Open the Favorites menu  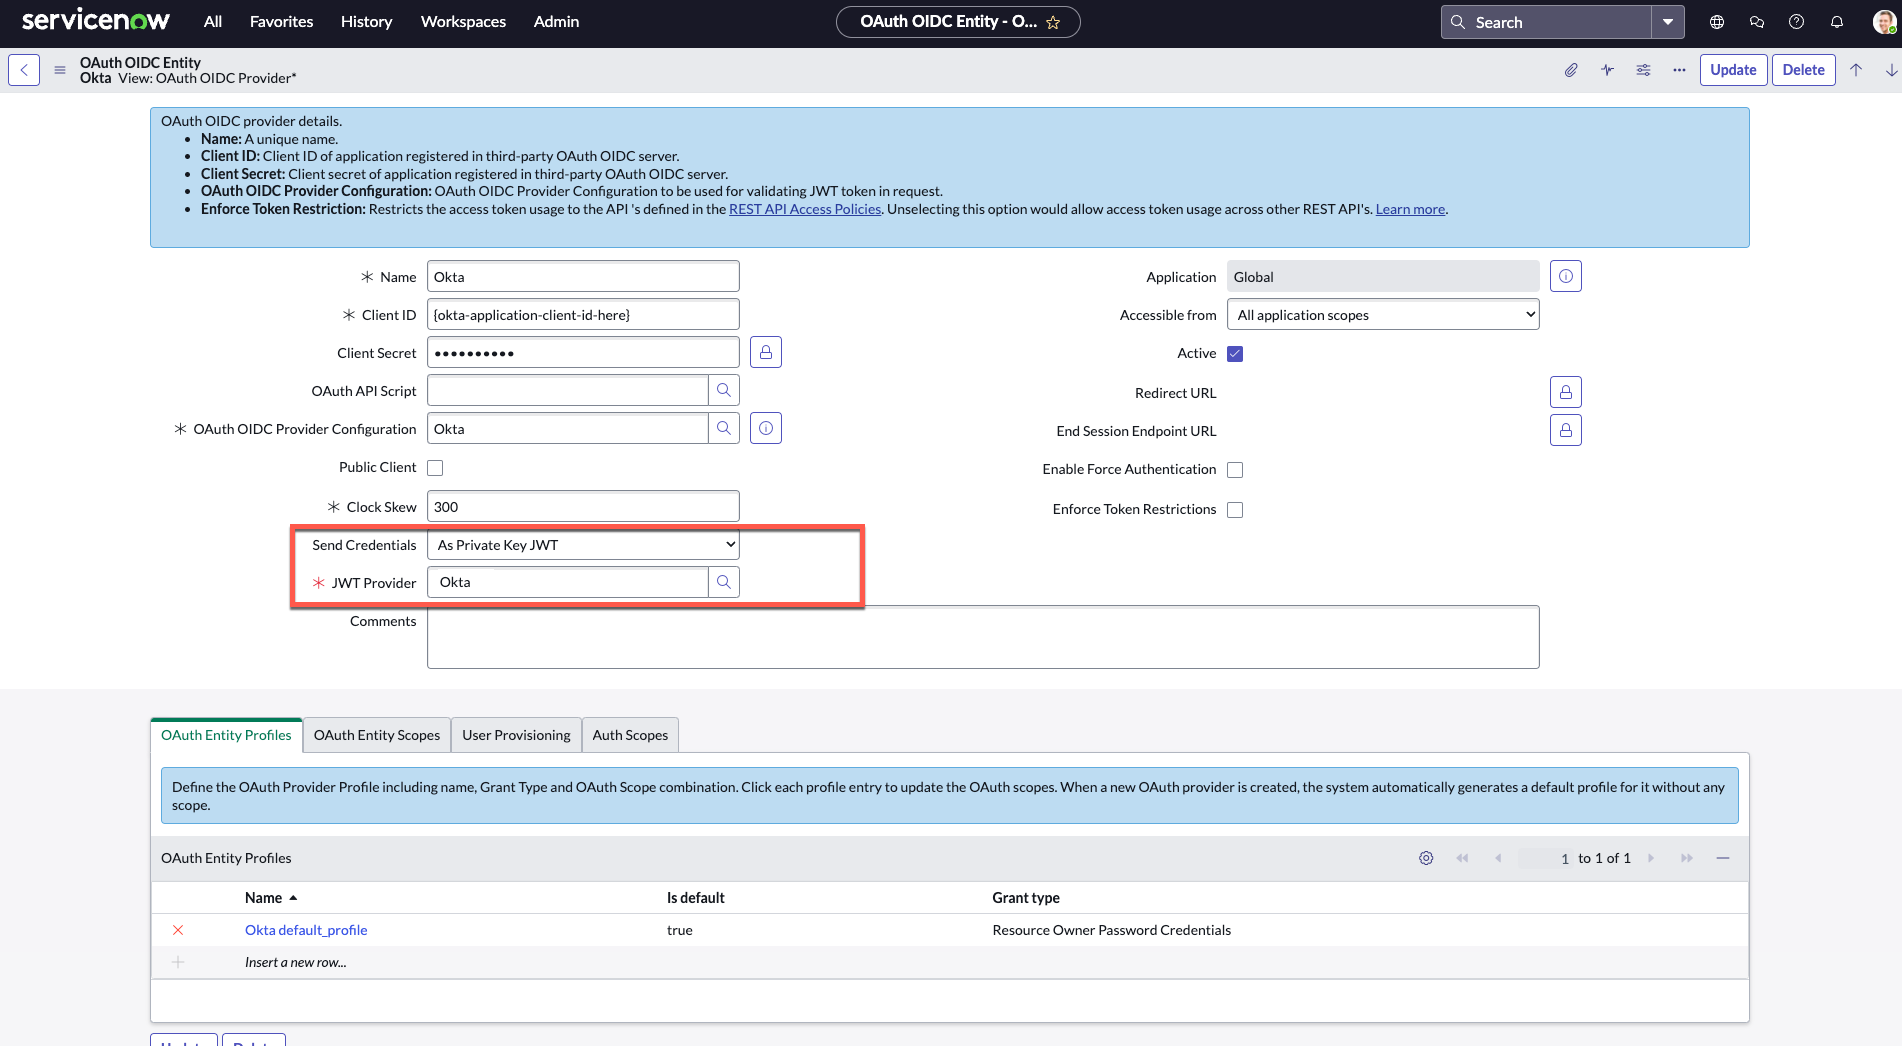[281, 22]
